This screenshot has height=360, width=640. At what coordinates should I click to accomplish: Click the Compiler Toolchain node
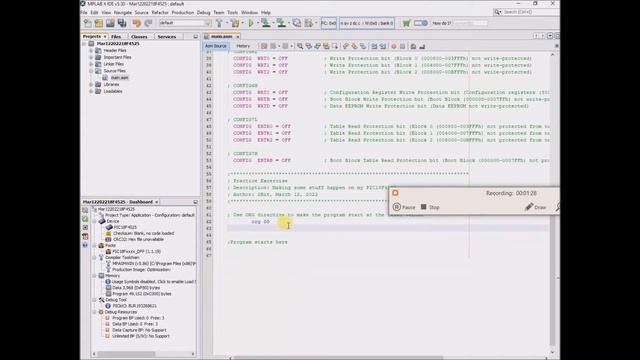click(x=122, y=258)
